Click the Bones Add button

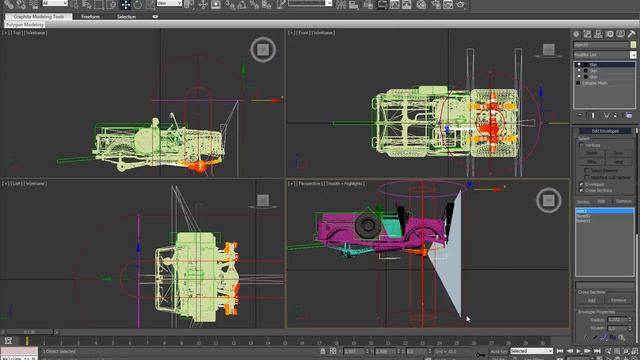click(601, 201)
